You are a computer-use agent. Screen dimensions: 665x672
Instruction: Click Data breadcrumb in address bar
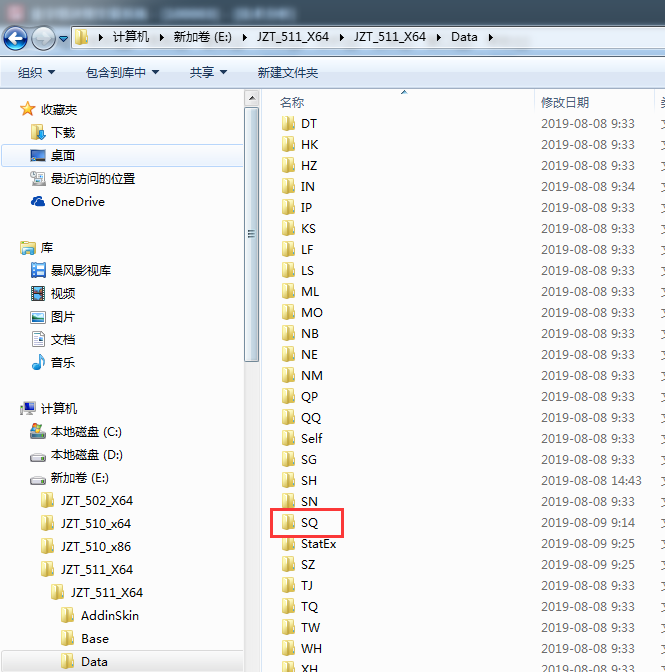click(464, 37)
